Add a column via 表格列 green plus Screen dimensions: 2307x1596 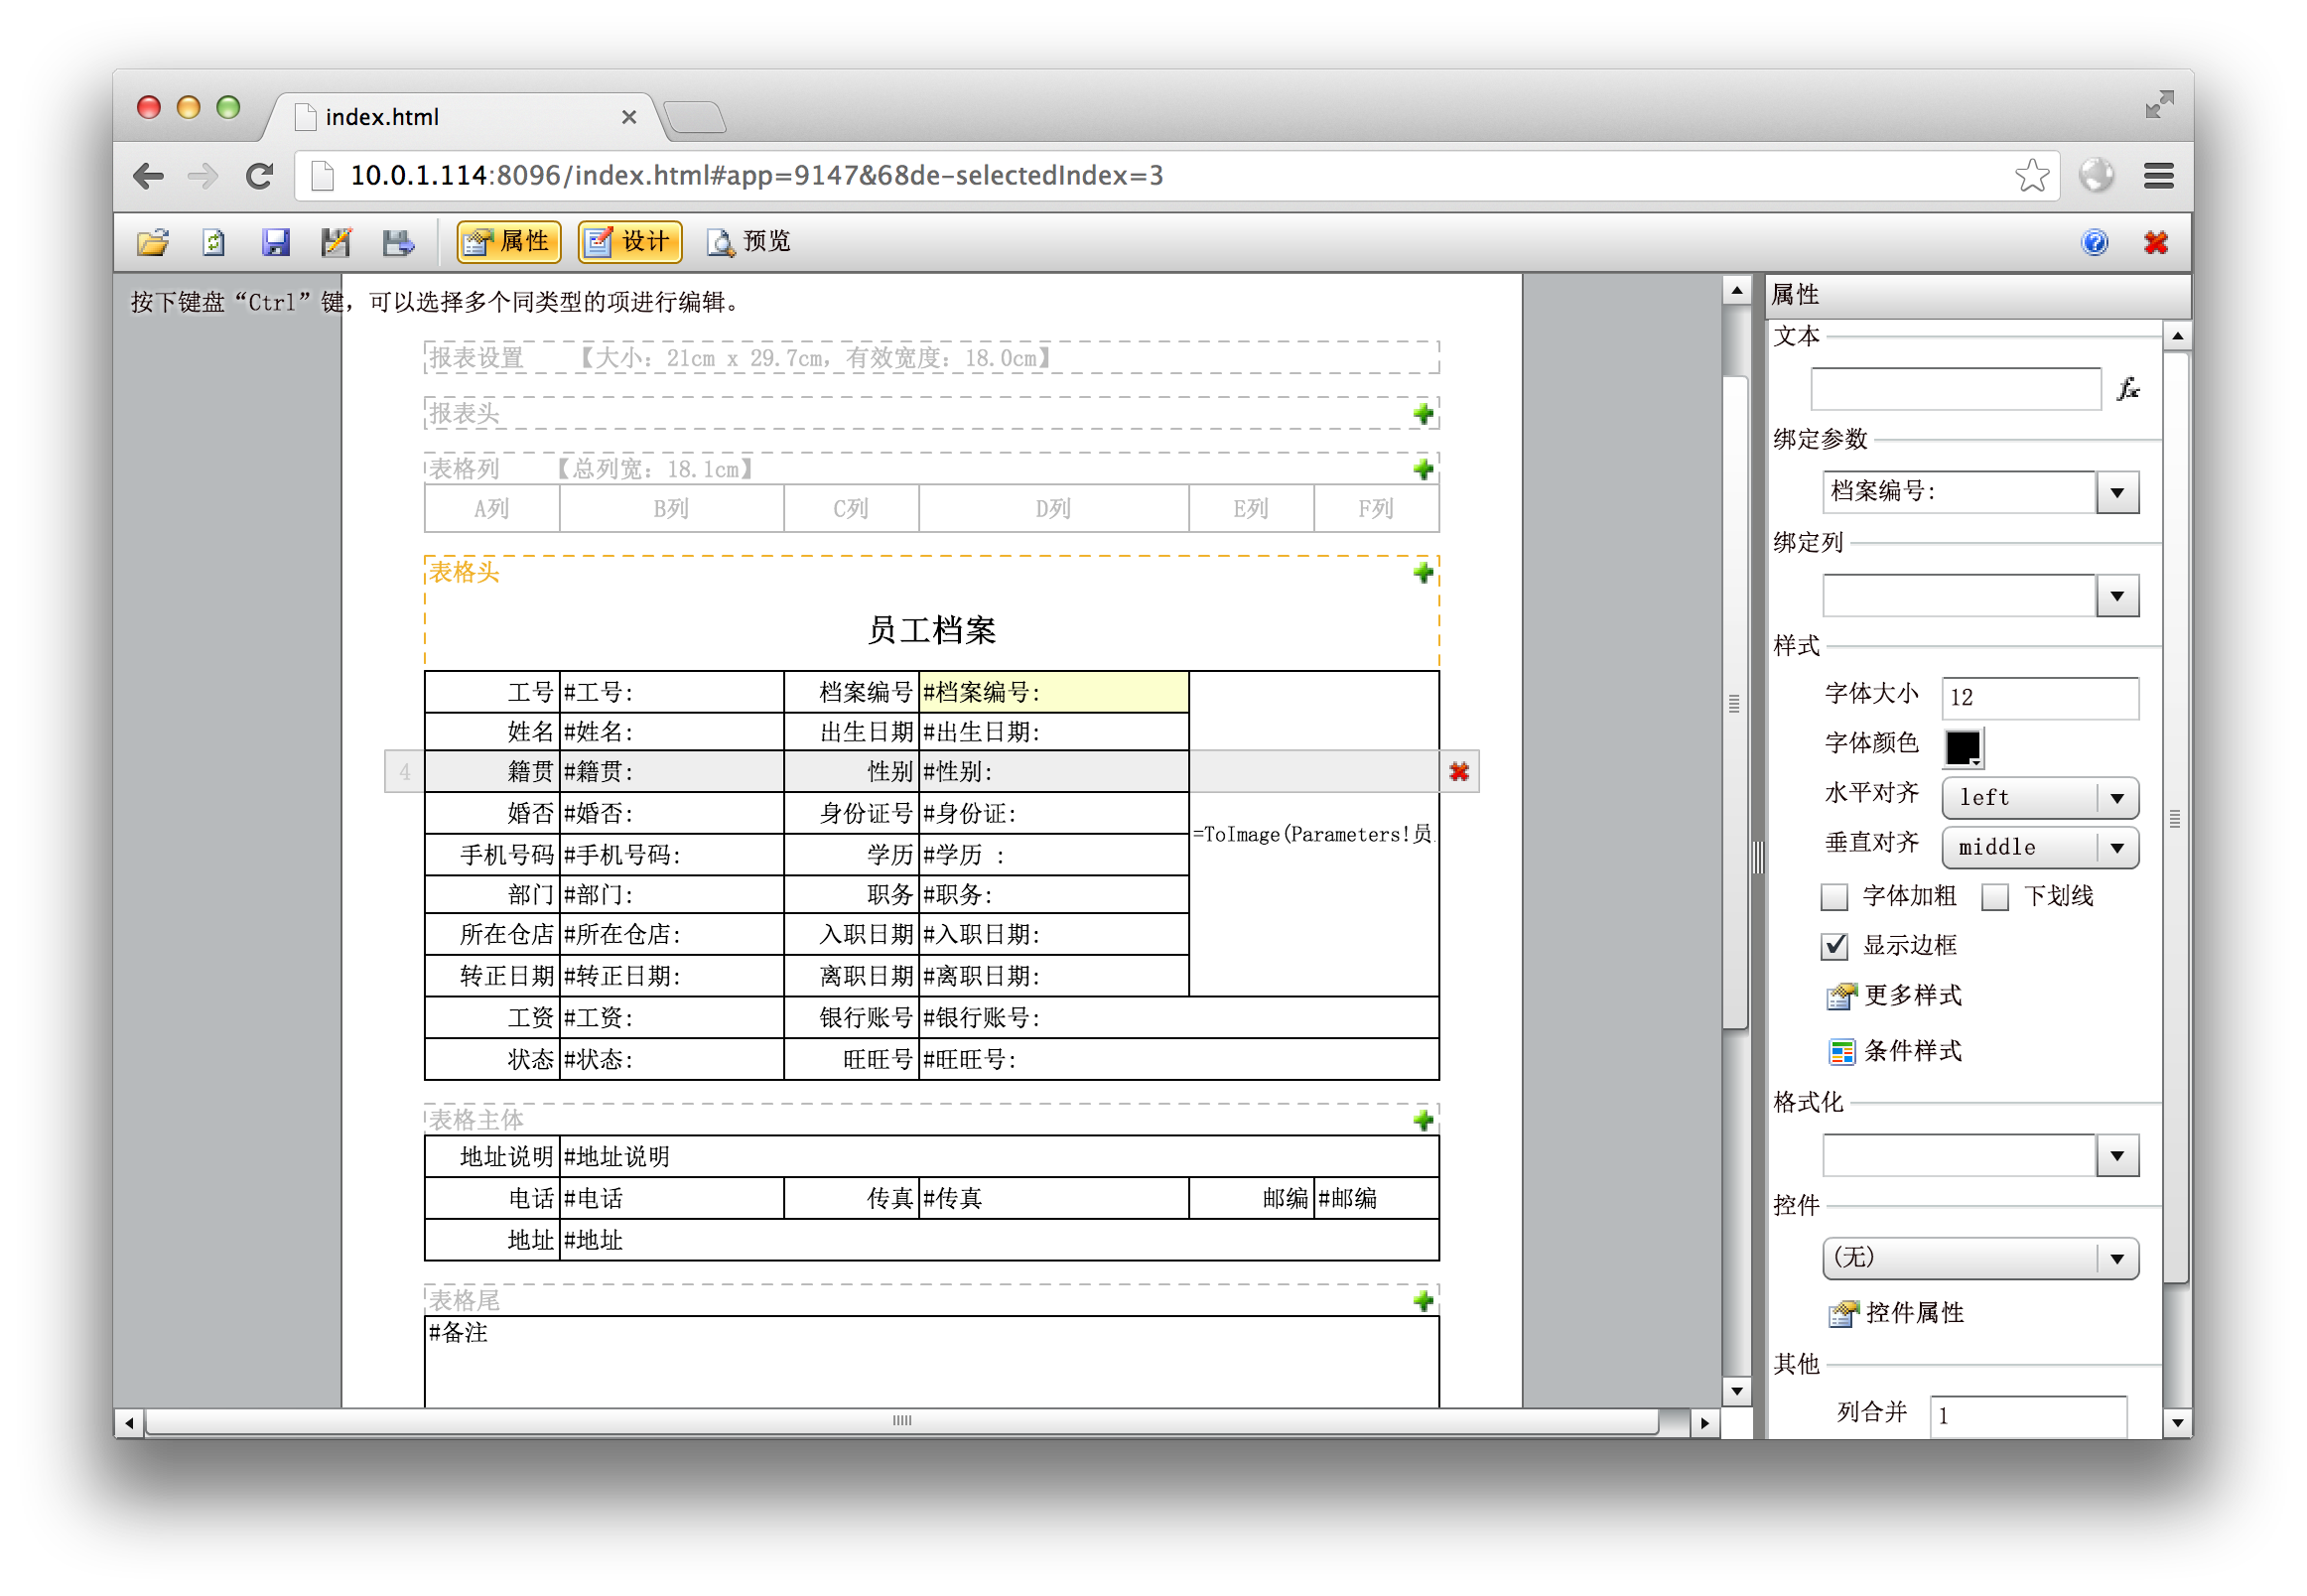pyautogui.click(x=1423, y=469)
